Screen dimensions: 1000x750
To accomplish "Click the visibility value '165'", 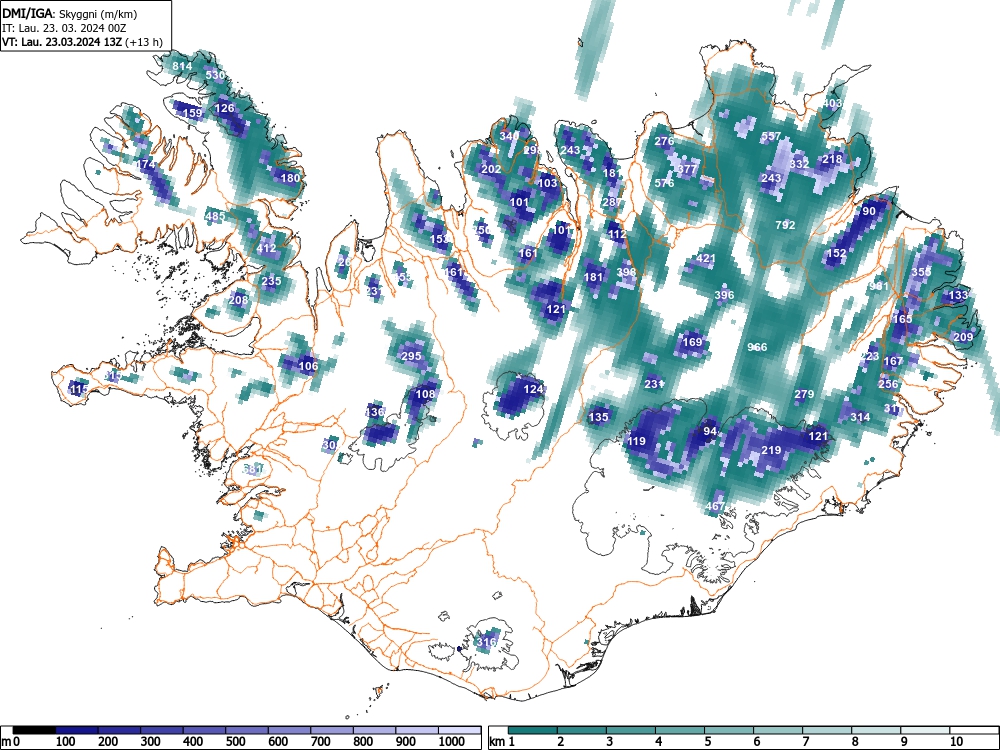I will coord(902,319).
